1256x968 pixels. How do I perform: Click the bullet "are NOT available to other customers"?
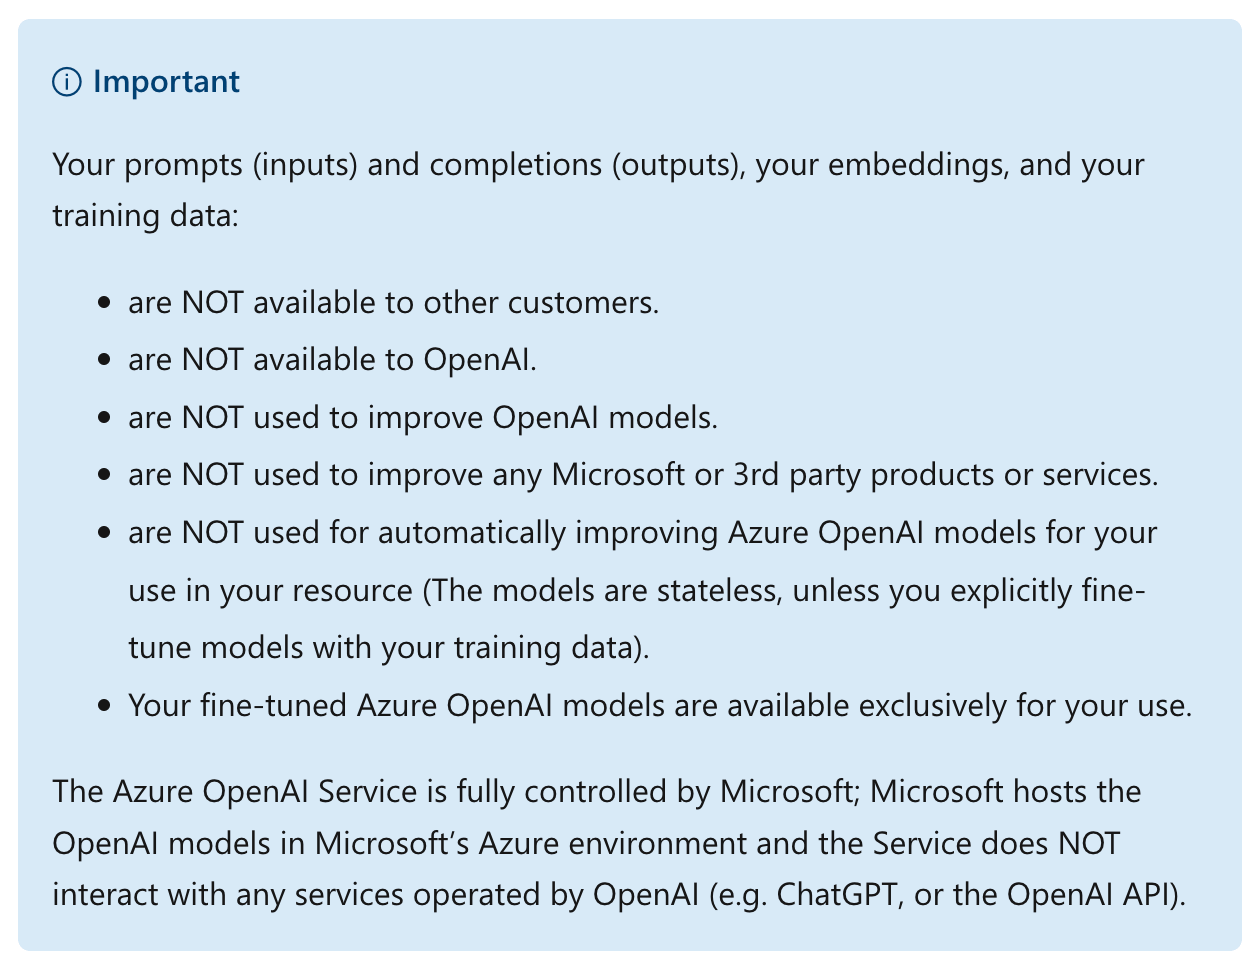[x=393, y=302]
